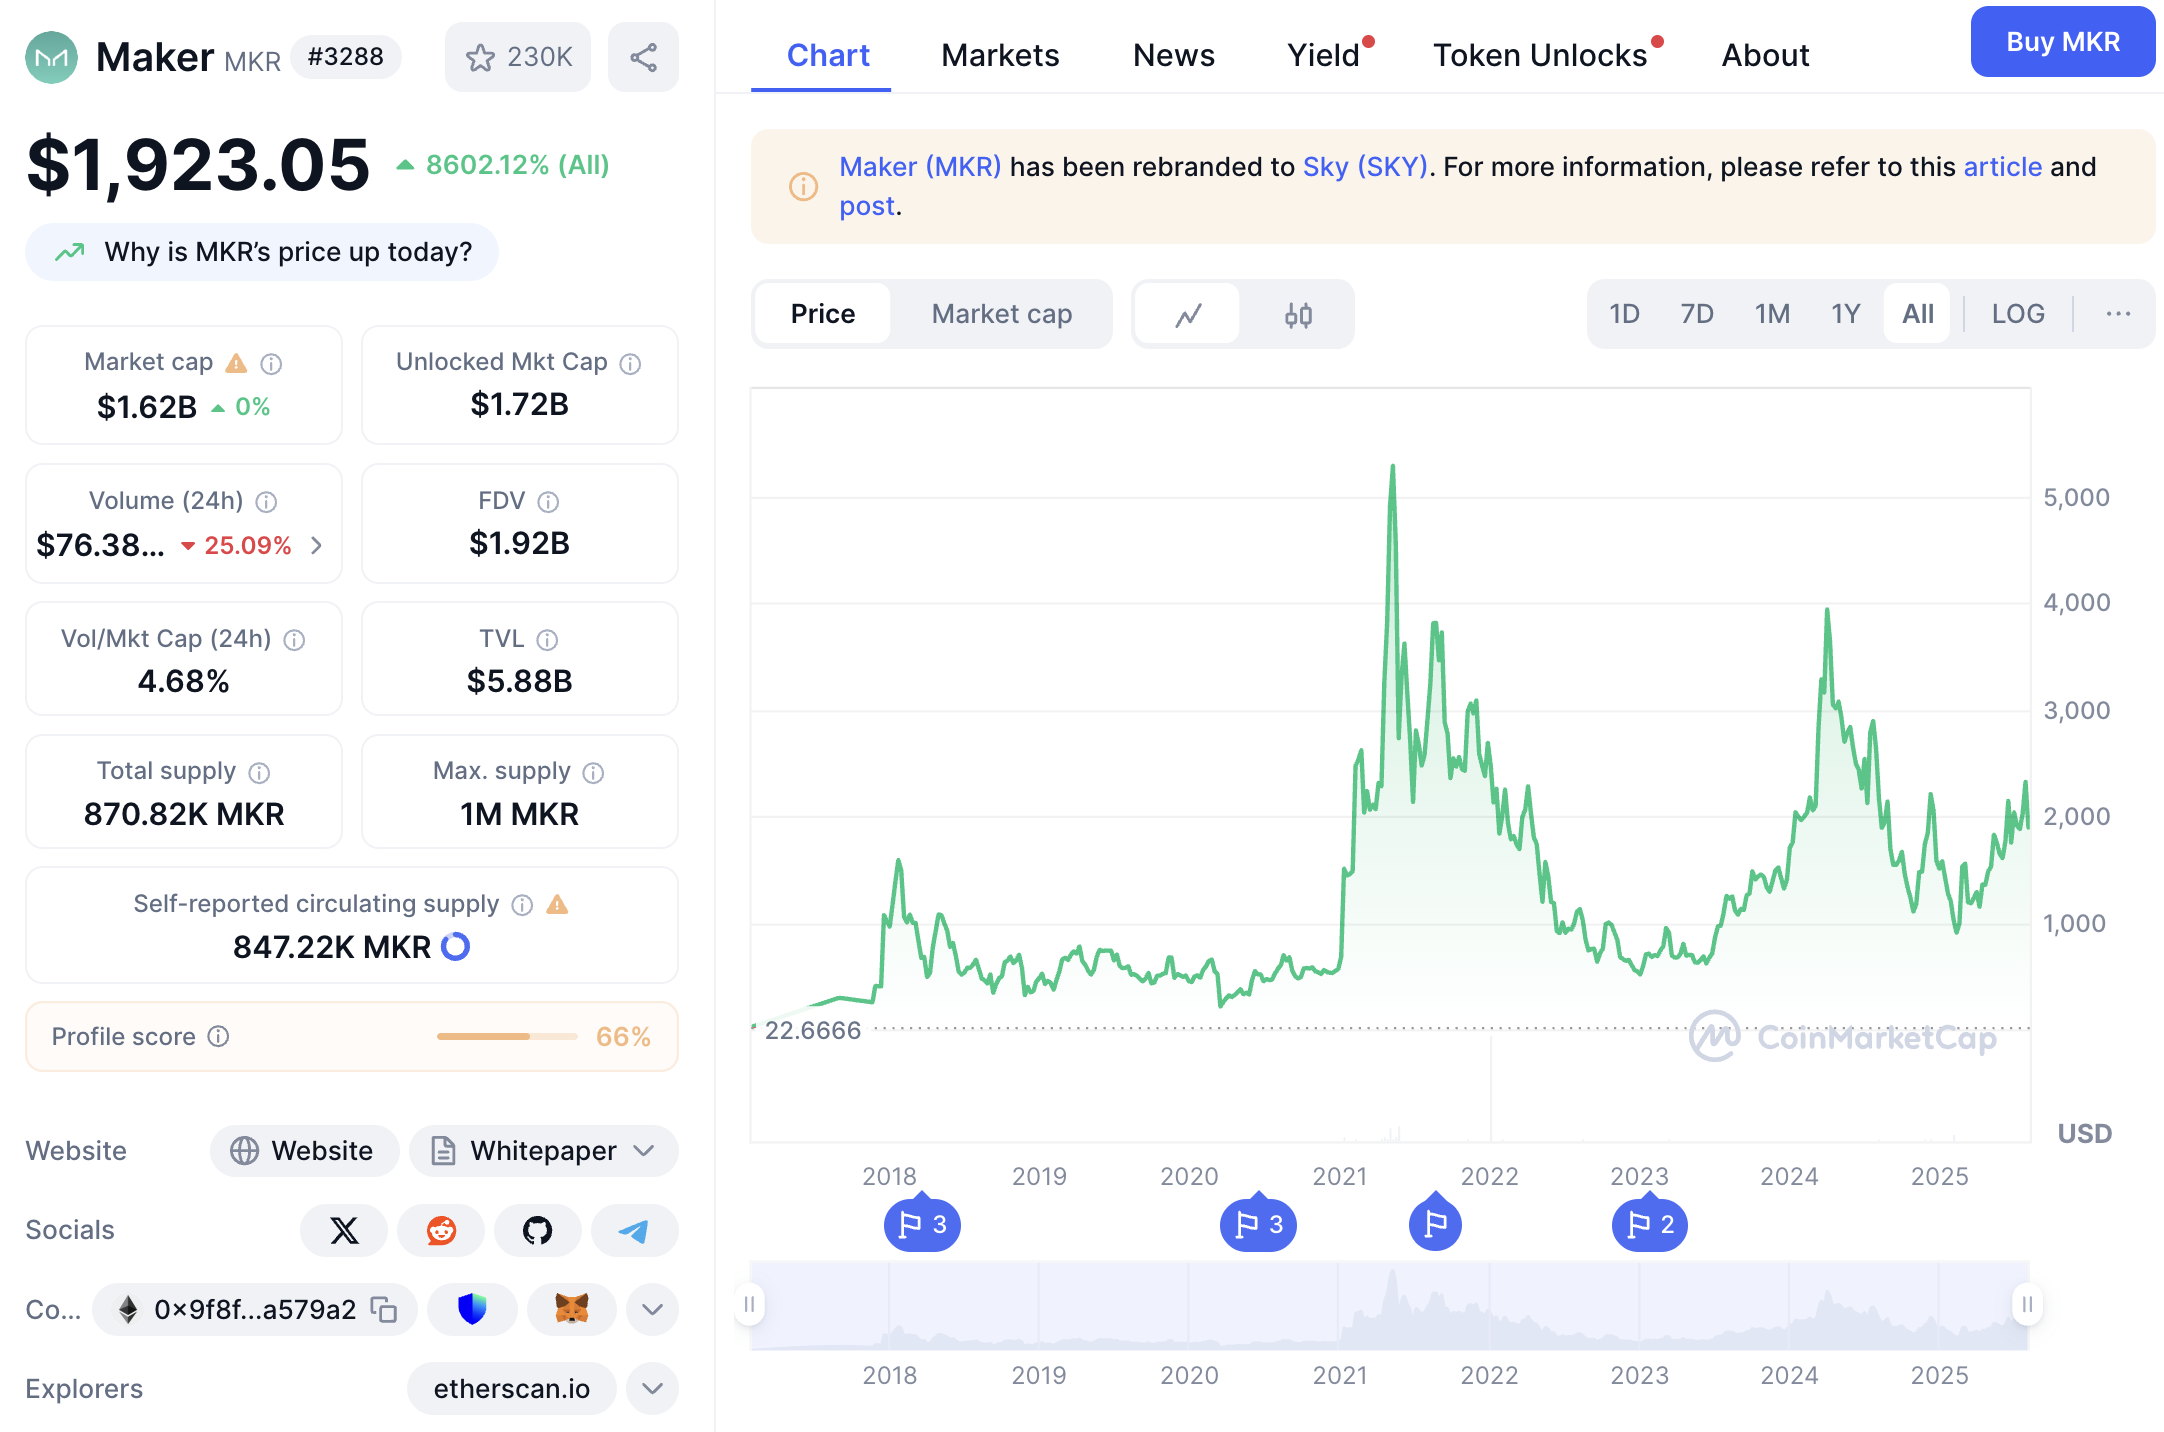Viewport: 2164px width, 1432px height.
Task: Grab the right range slider handle
Action: tap(2027, 1304)
